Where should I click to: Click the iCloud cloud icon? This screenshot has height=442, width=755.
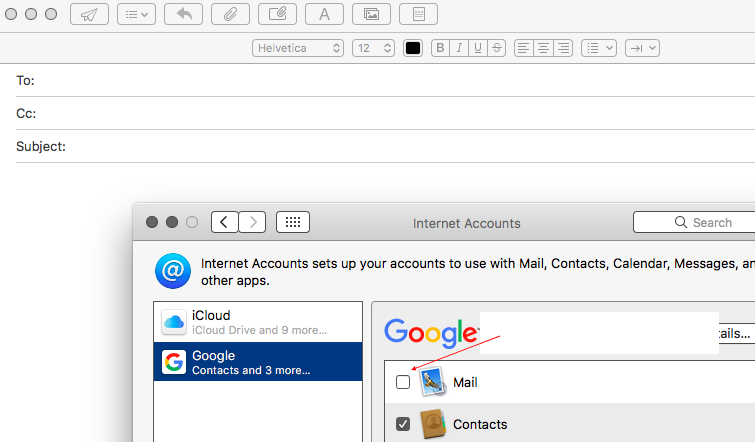[x=174, y=322]
